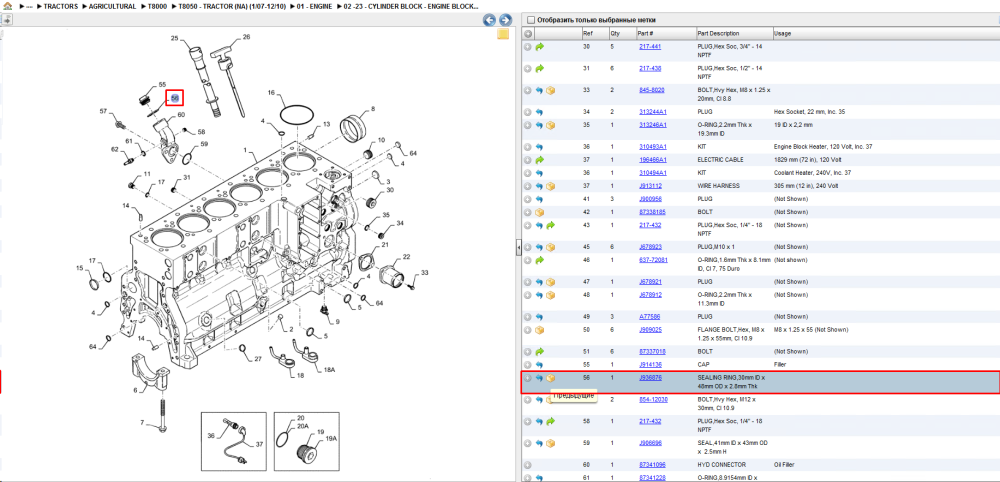Screen dimensions: 1000x482
Task: Open TRACTORS breadcrumb item
Action: tap(61, 6)
